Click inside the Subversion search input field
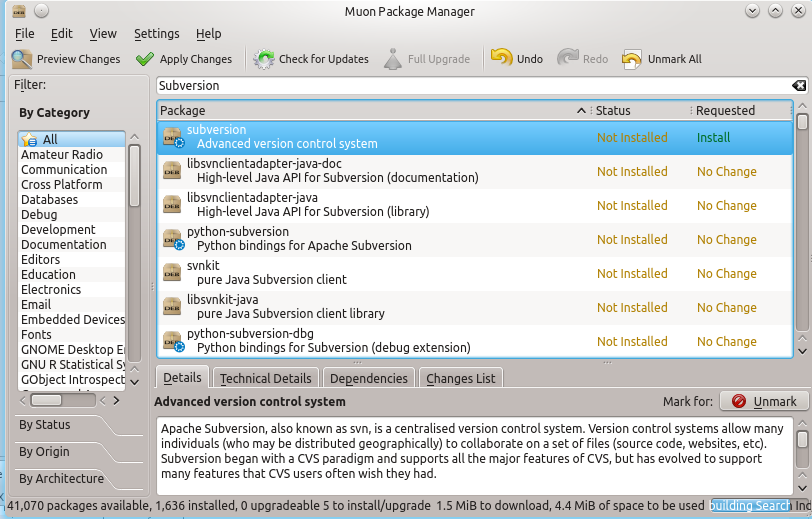Image resolution: width=812 pixels, height=519 pixels. click(470, 86)
